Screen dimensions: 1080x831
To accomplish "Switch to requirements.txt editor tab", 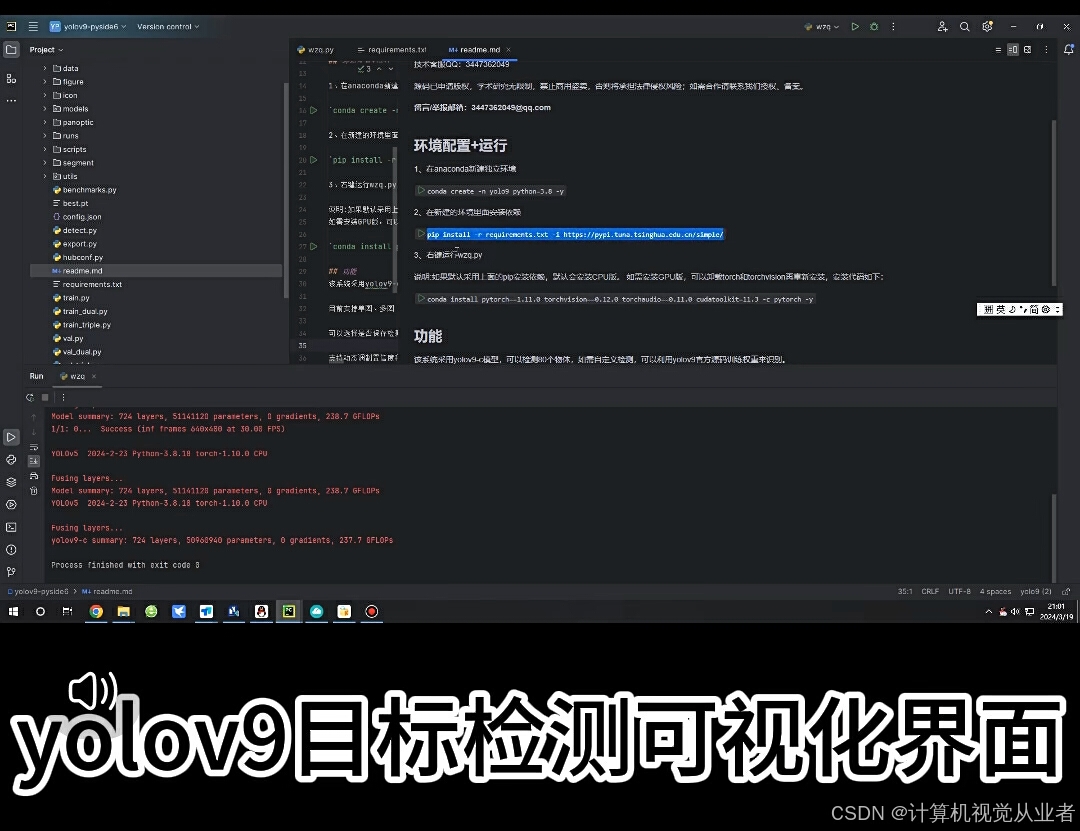I will [x=392, y=50].
